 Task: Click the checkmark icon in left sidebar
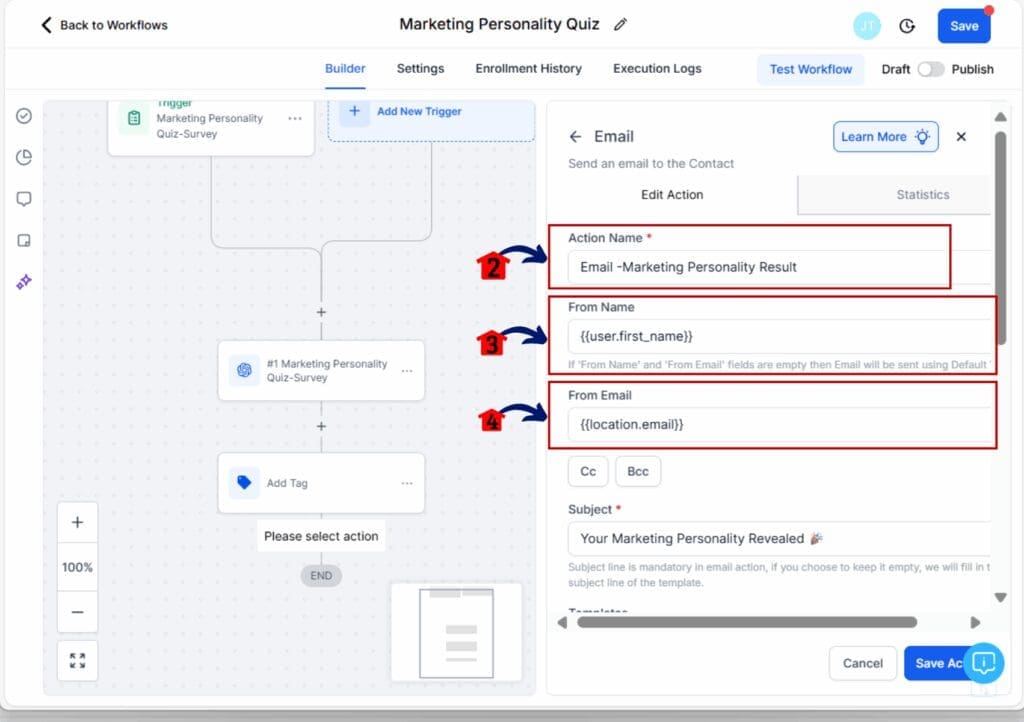coord(24,116)
